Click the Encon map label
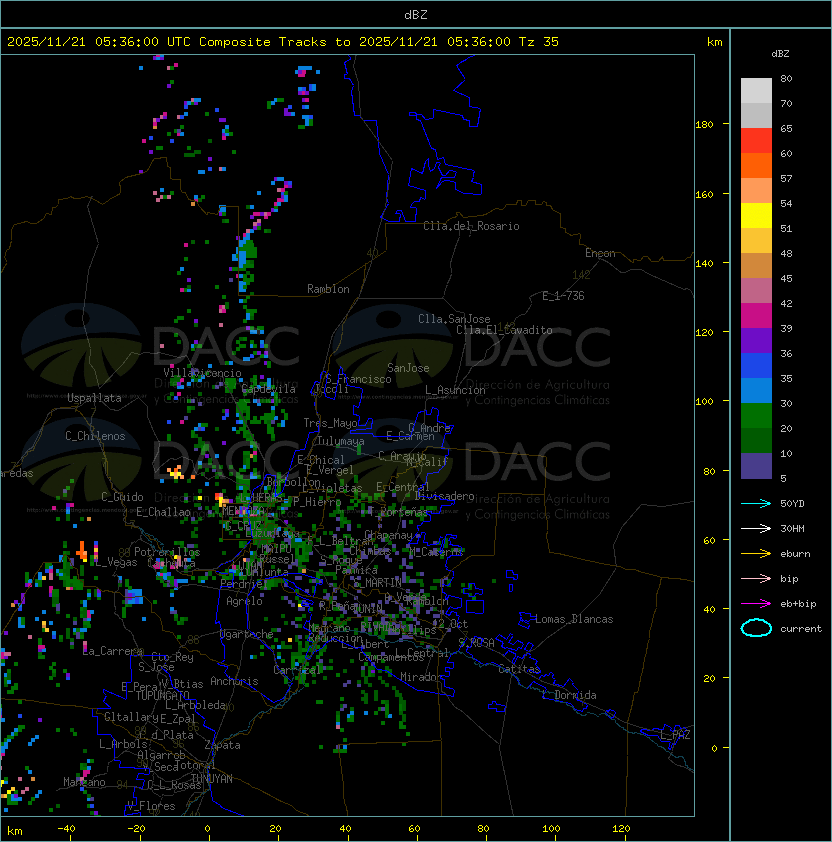 600,253
